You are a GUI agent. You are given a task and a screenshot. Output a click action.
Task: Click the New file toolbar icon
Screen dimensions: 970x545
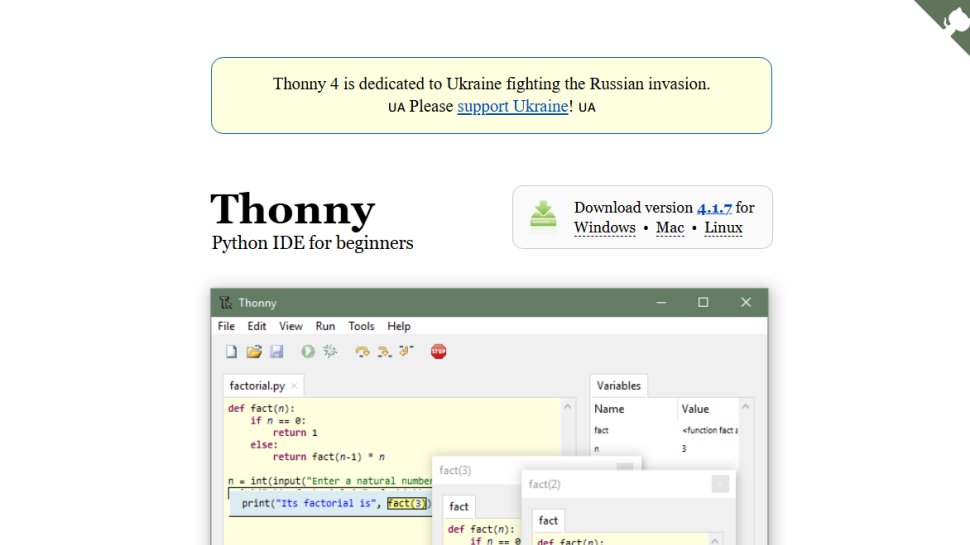pos(231,351)
